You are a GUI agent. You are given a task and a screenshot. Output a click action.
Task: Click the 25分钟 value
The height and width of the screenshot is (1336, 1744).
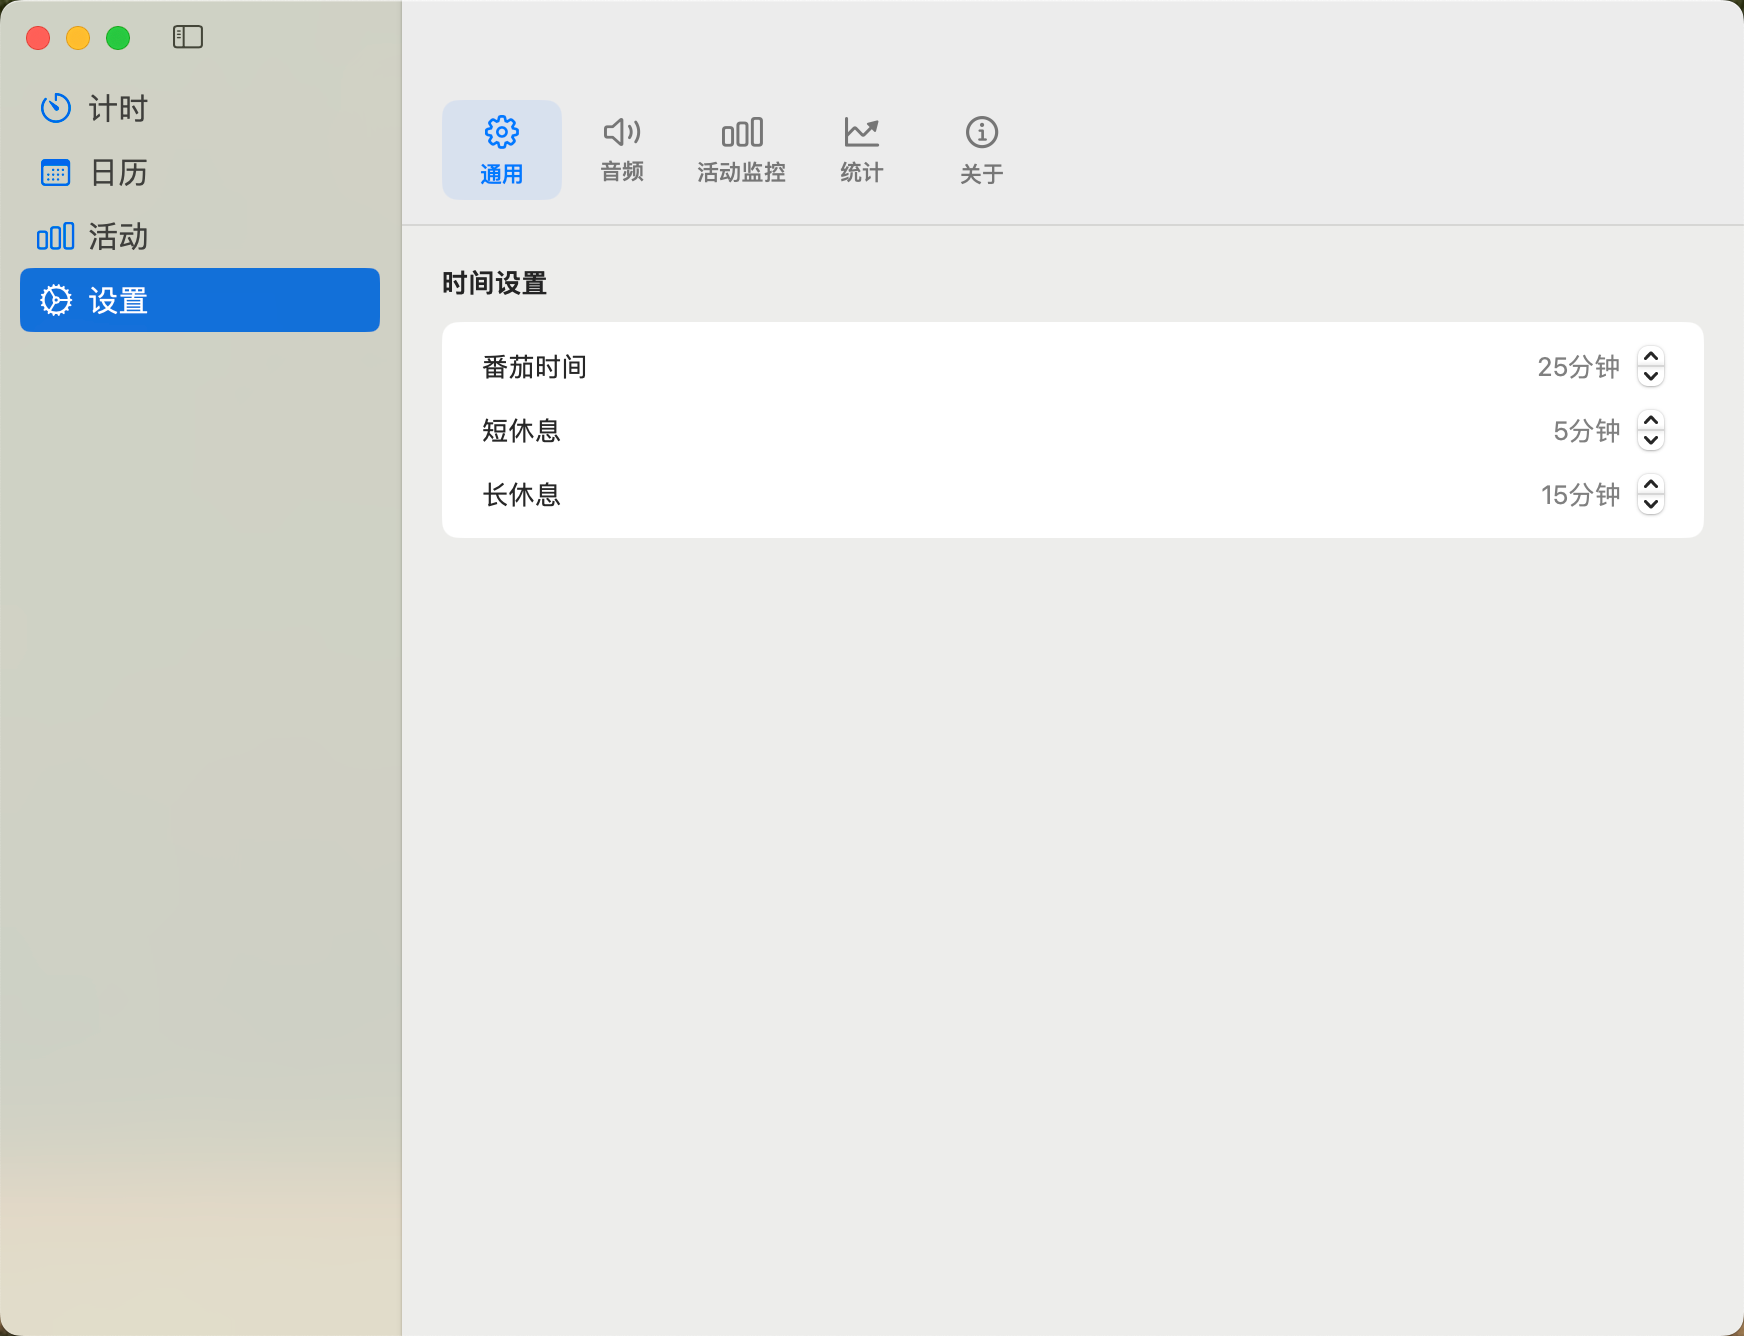click(1578, 367)
